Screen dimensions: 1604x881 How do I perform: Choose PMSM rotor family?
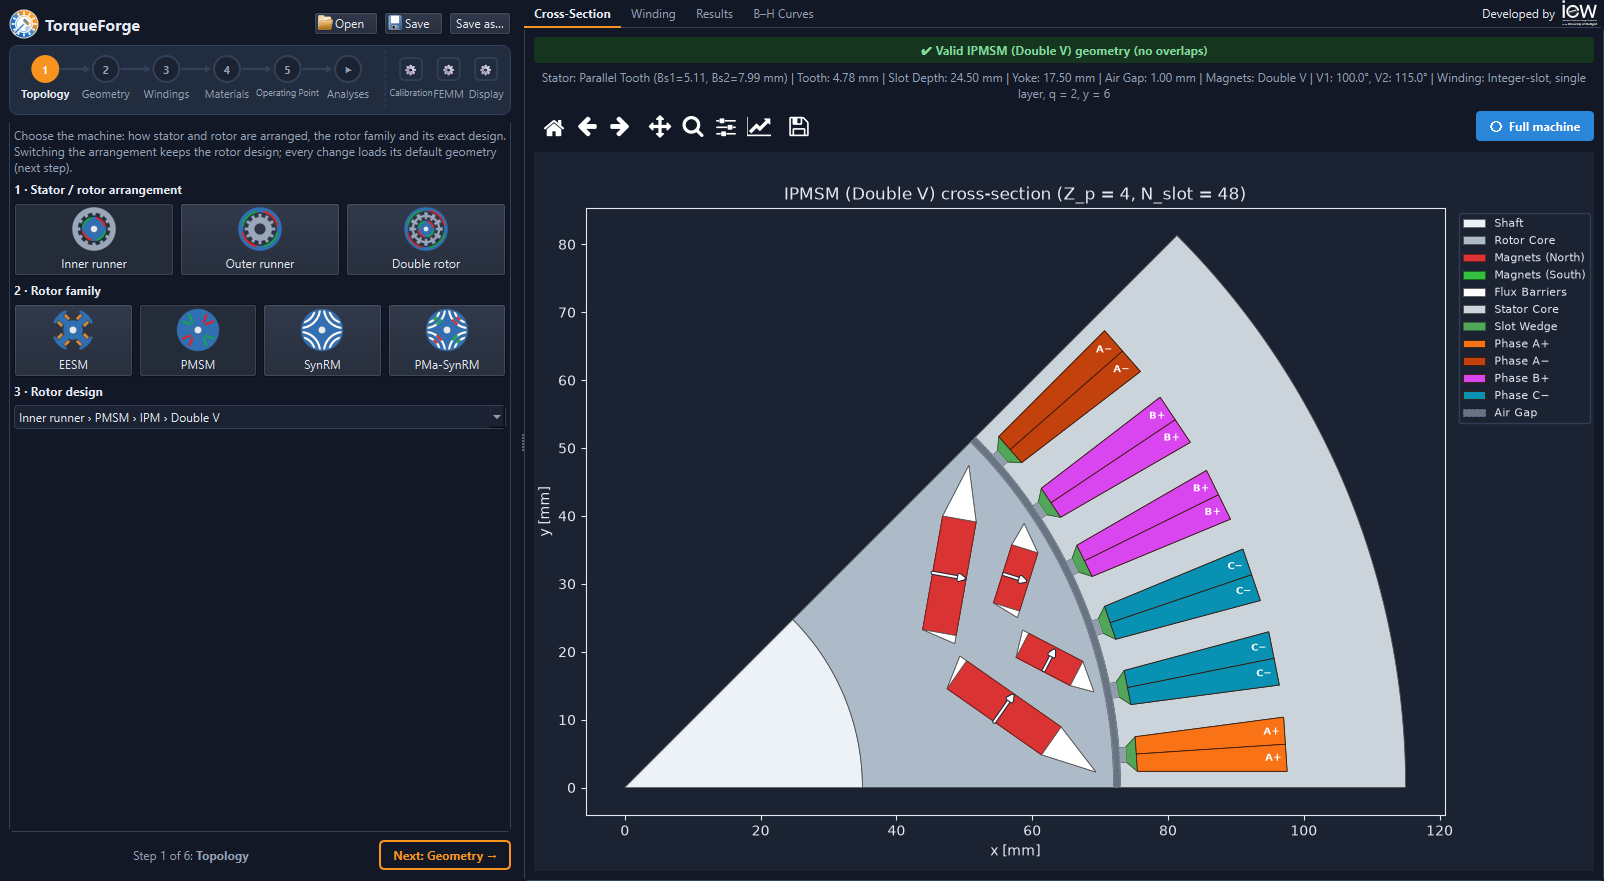(198, 340)
